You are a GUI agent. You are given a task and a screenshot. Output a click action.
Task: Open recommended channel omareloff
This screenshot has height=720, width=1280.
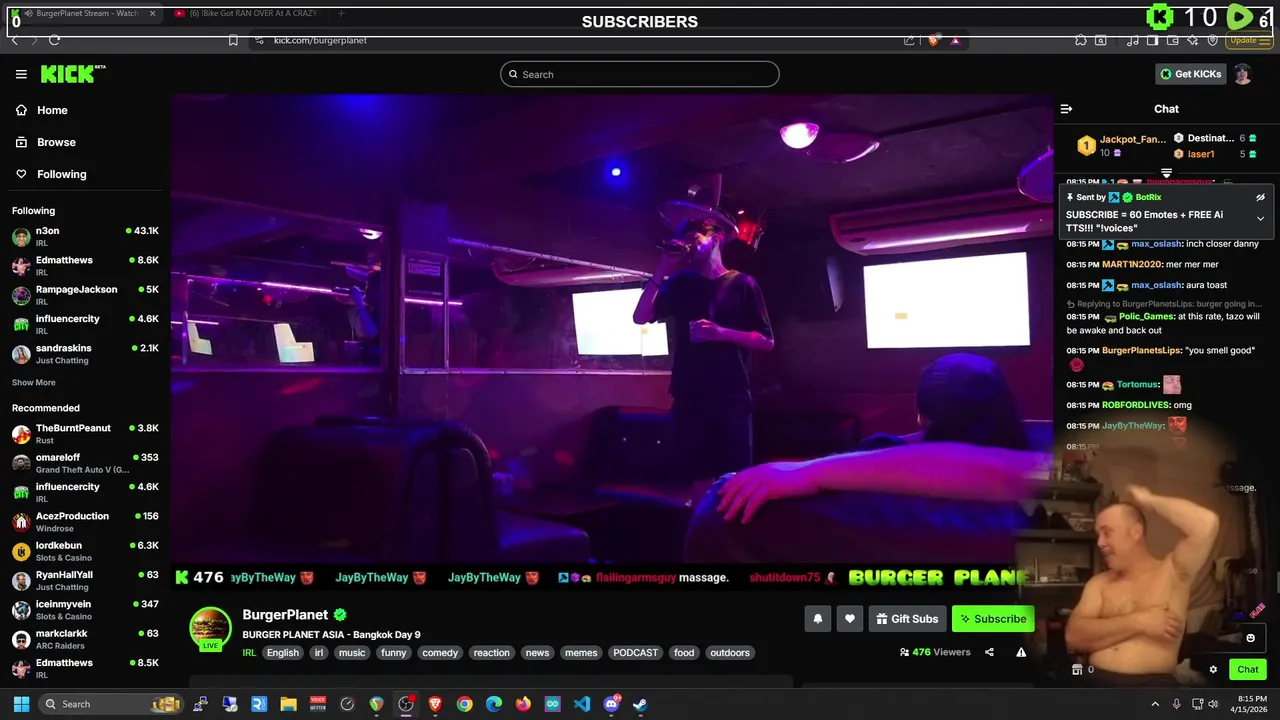85,463
